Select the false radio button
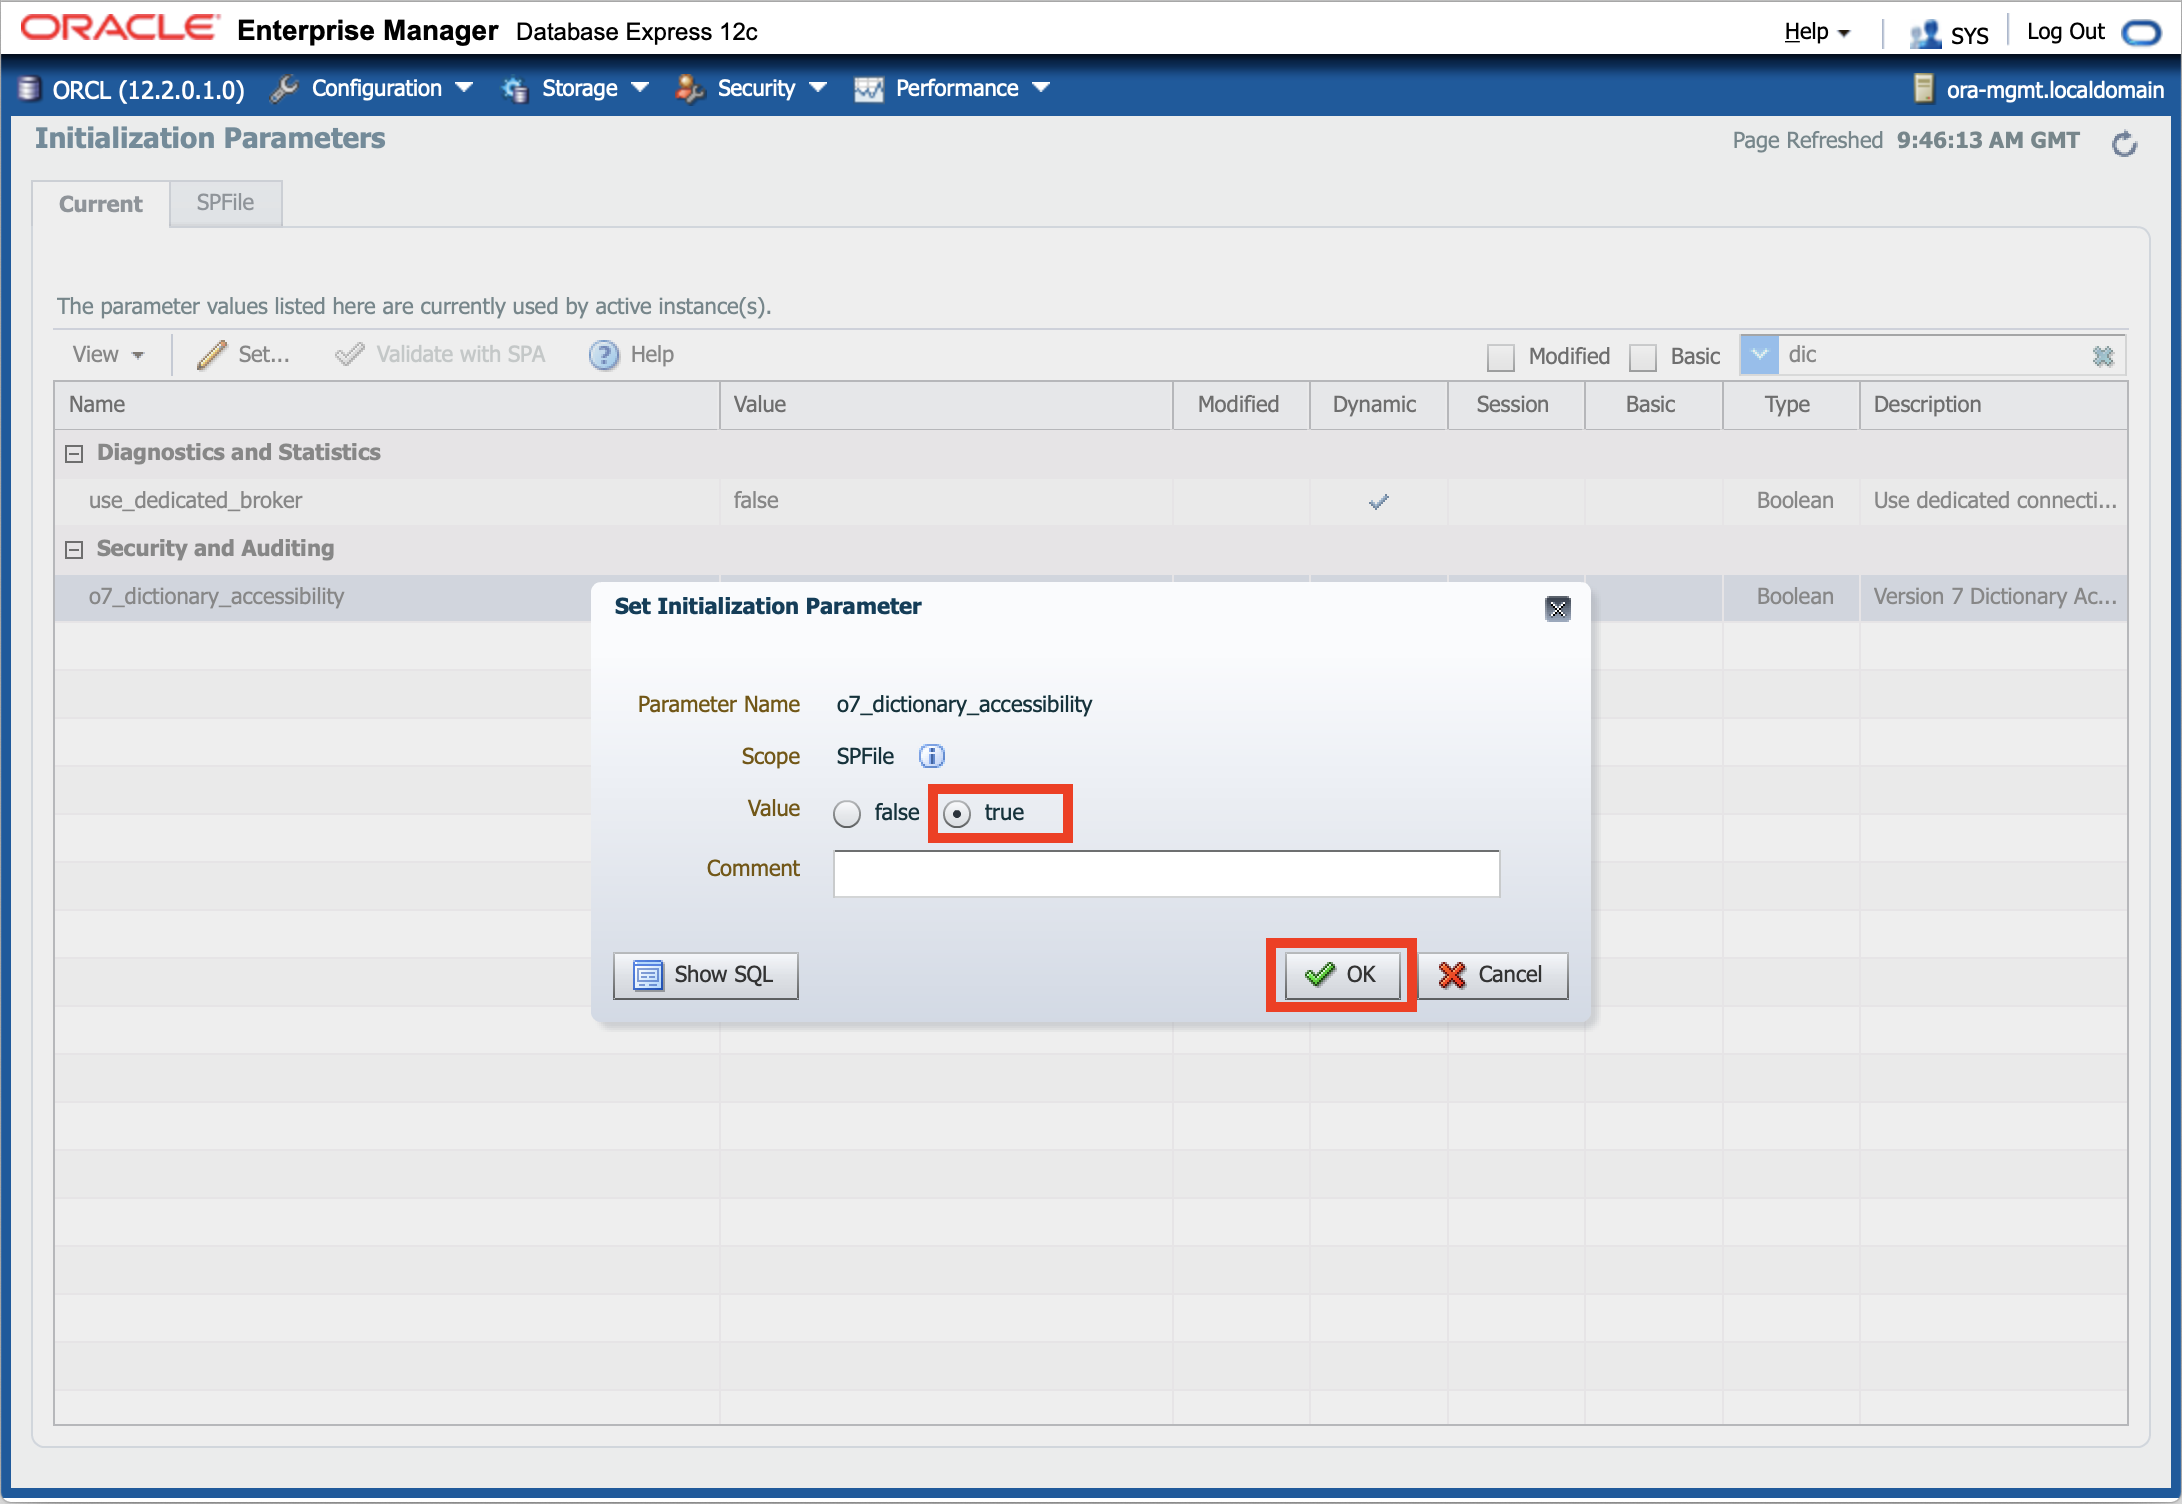The height and width of the screenshot is (1504, 2182). pos(847,814)
